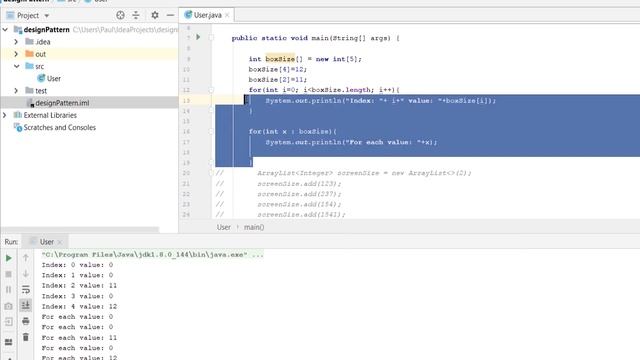
Task: Click console line 'For each value: 11'
Action: (79, 338)
